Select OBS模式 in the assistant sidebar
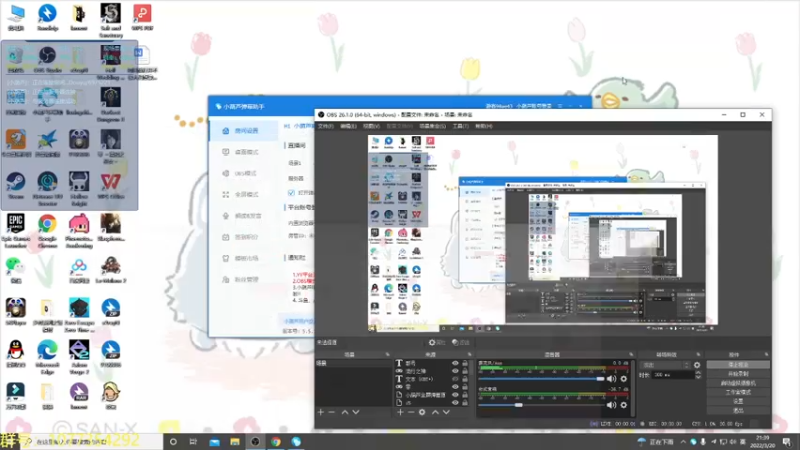Image resolution: width=800 pixels, height=450 pixels. click(244, 173)
